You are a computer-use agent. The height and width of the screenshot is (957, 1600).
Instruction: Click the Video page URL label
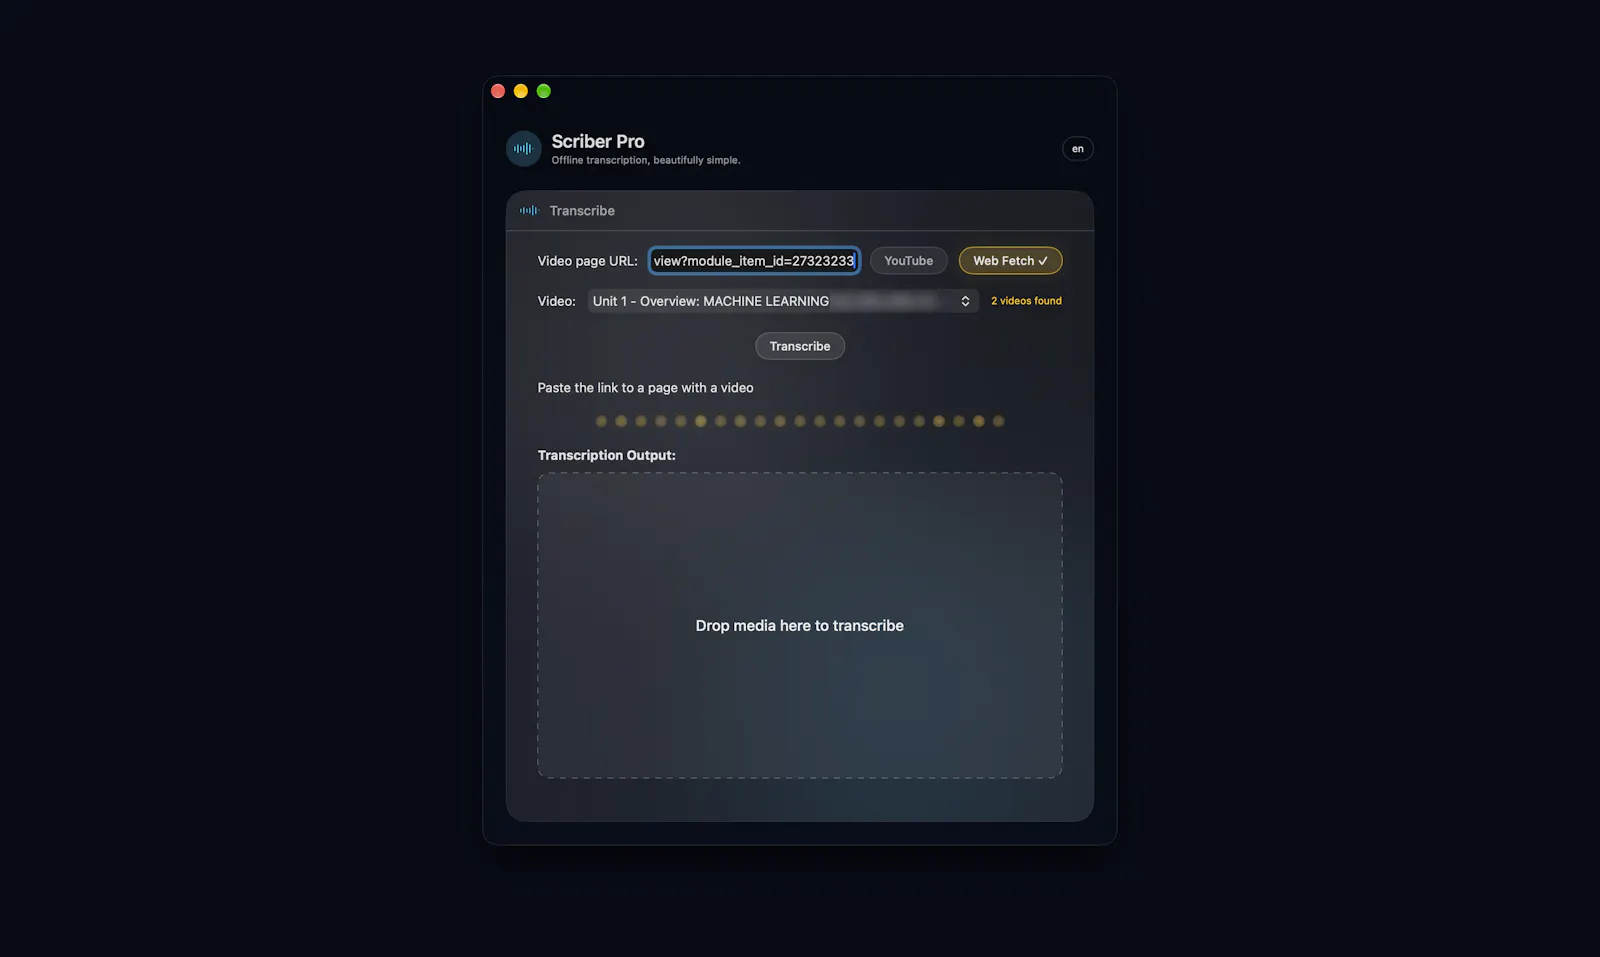click(588, 261)
